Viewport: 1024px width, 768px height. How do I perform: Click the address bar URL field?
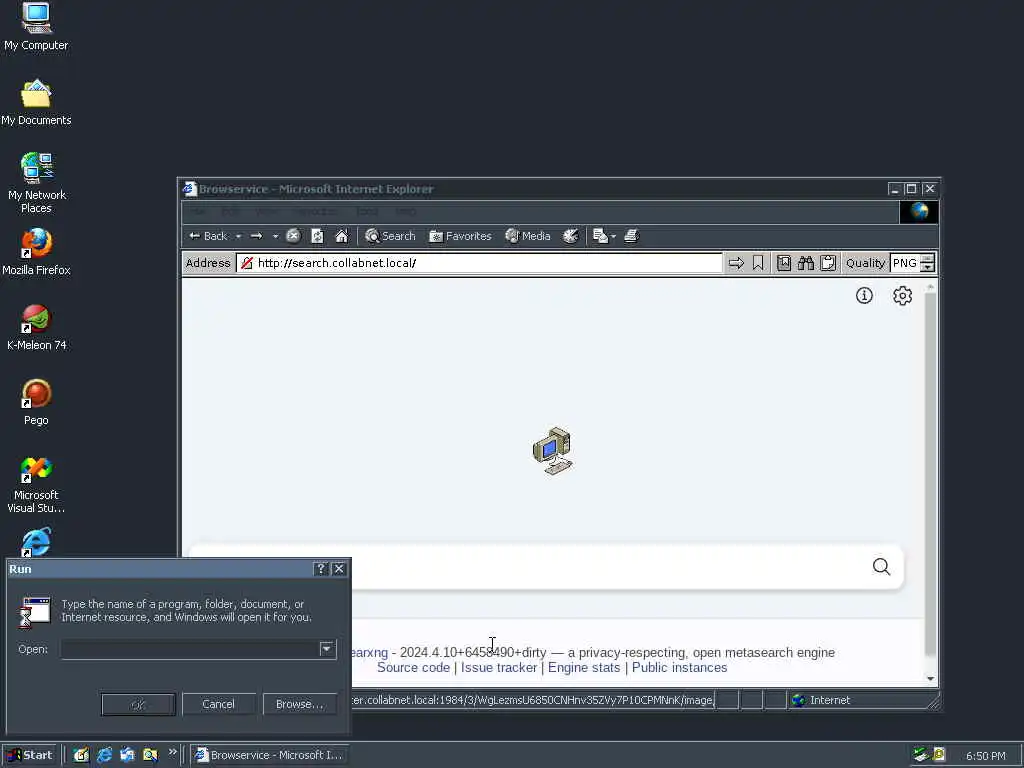click(480, 263)
